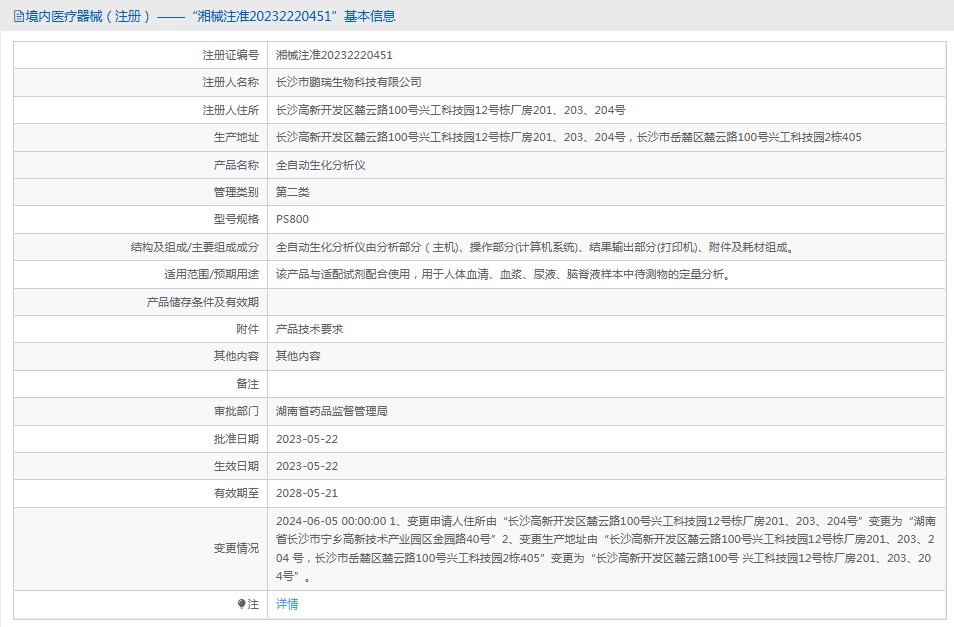Click the approval department 湖南省药品监督管理局

331,411
